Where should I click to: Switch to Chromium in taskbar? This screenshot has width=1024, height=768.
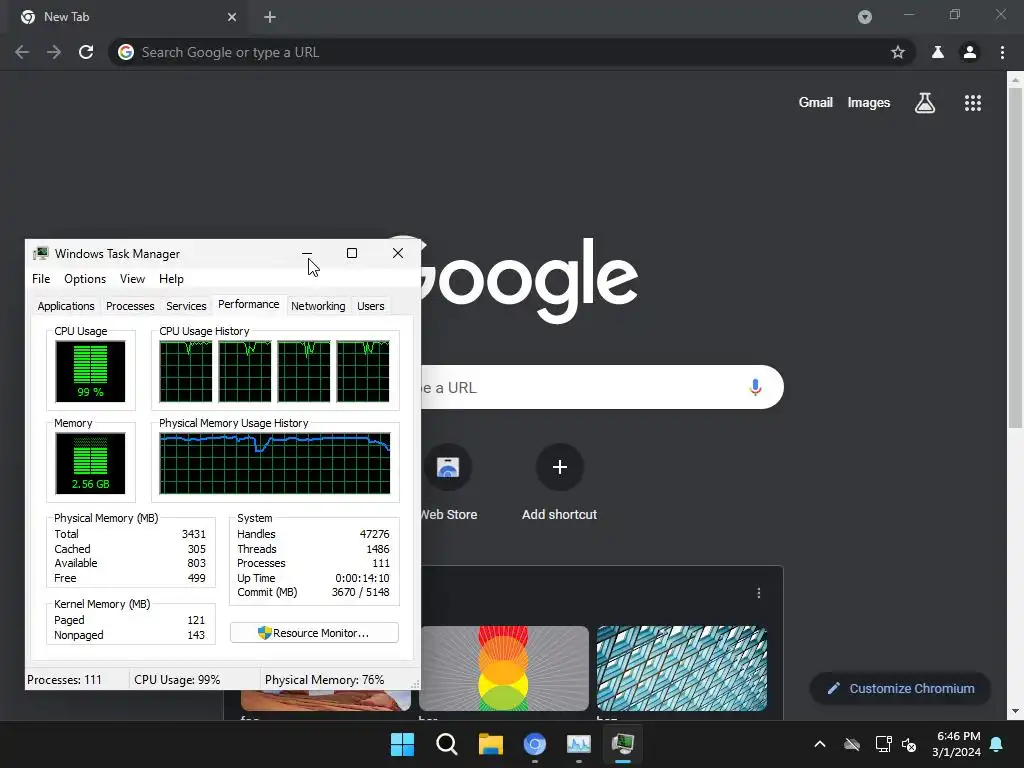click(x=535, y=744)
